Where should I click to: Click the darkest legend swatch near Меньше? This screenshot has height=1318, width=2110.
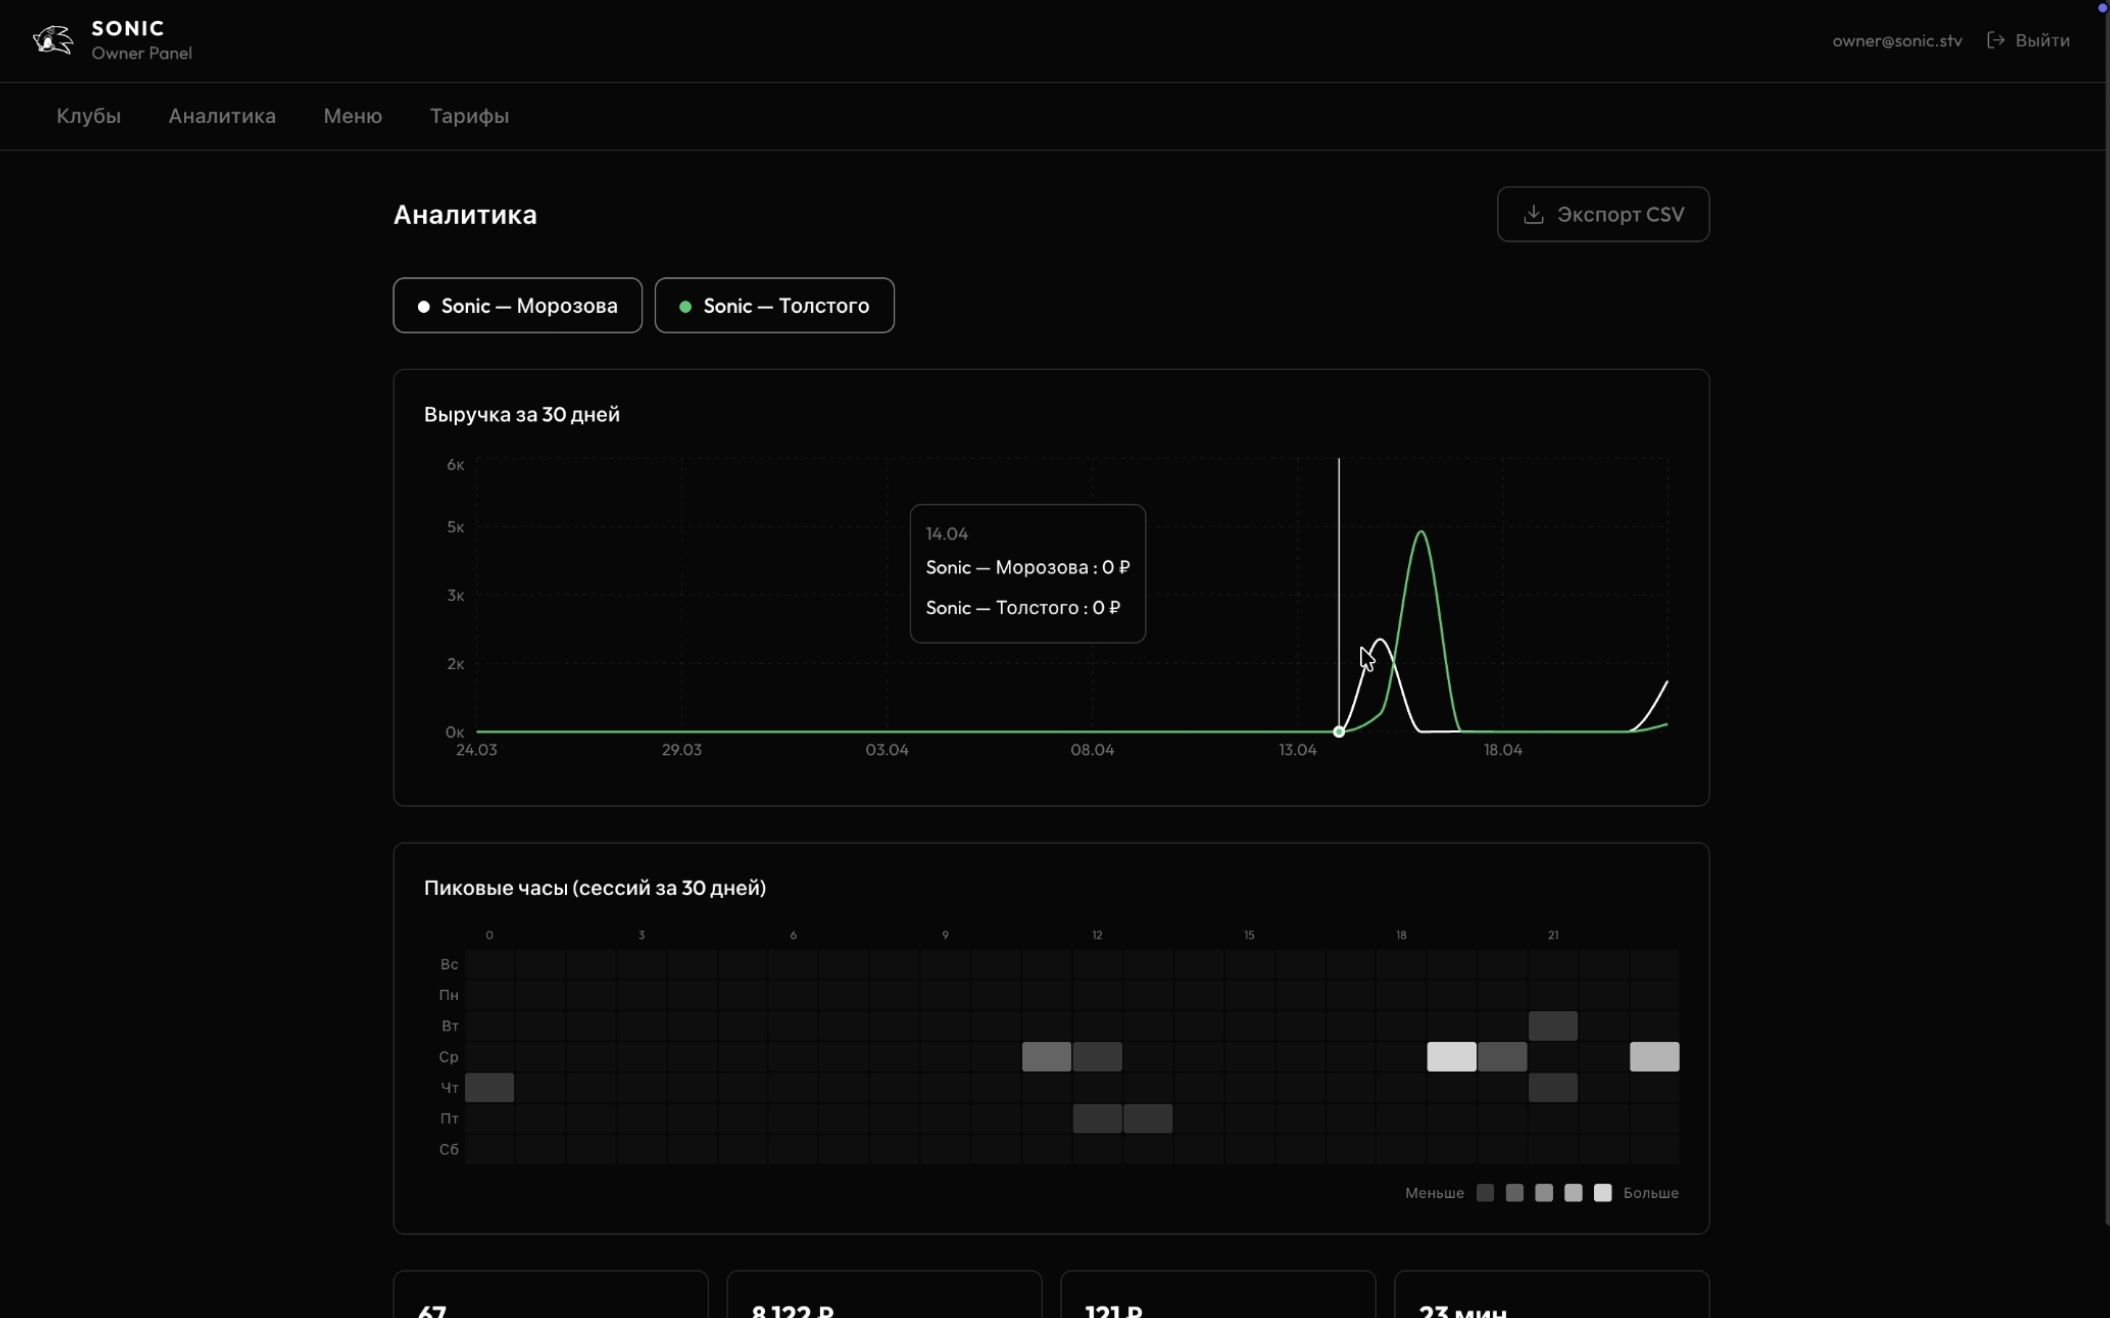[x=1485, y=1192]
